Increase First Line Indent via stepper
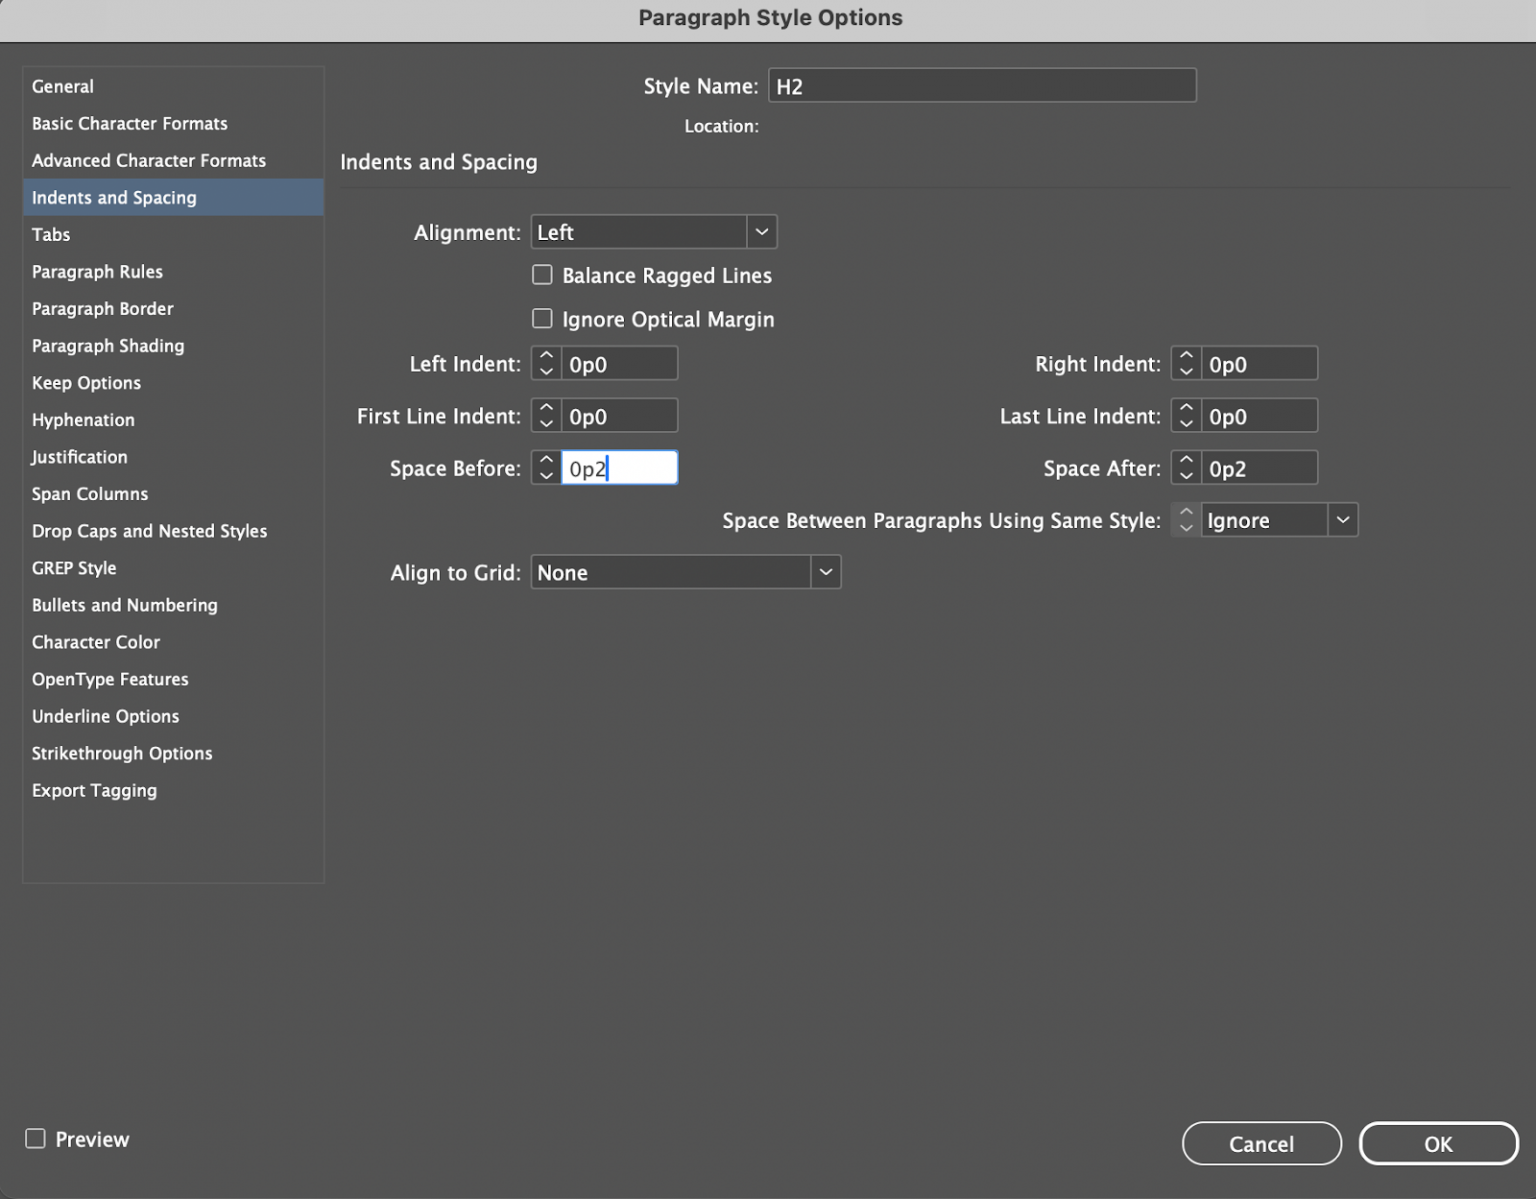Viewport: 1536px width, 1199px height. [546, 408]
